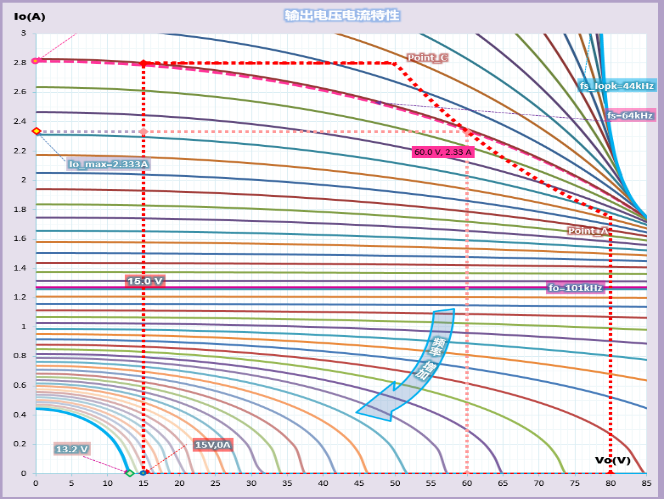Click the Io_max=2.333A label
The image size is (664, 499).
108,164
